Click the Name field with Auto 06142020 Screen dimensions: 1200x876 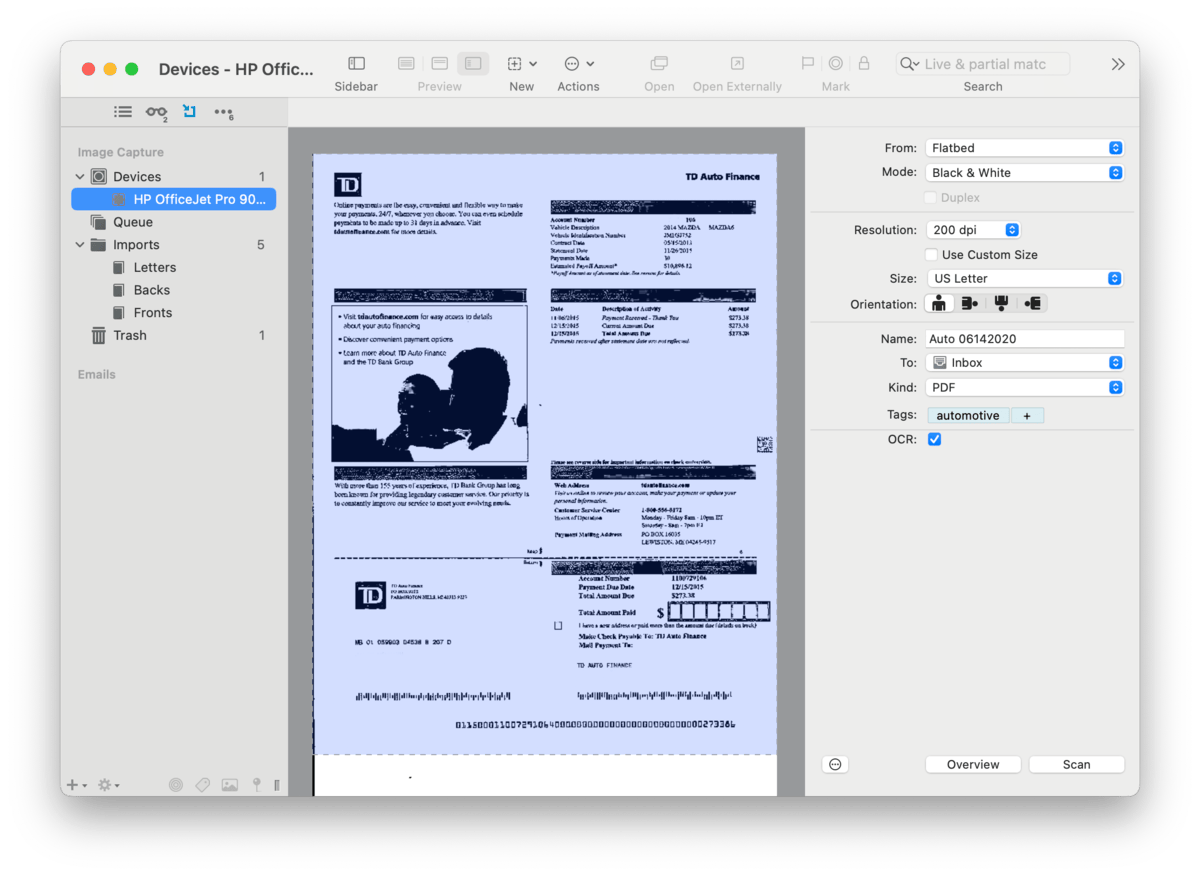click(1024, 339)
